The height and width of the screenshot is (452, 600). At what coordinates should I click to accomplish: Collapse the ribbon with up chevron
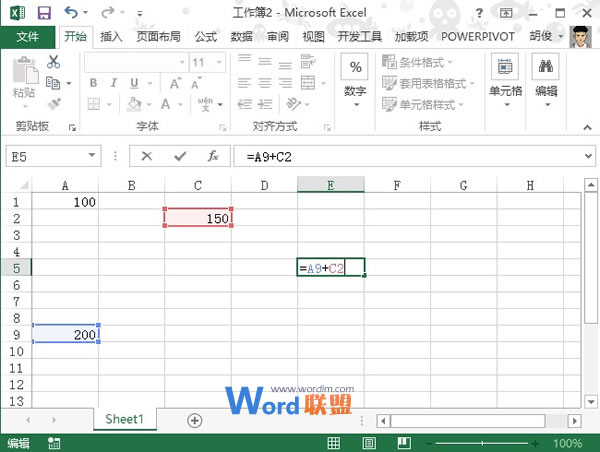587,127
